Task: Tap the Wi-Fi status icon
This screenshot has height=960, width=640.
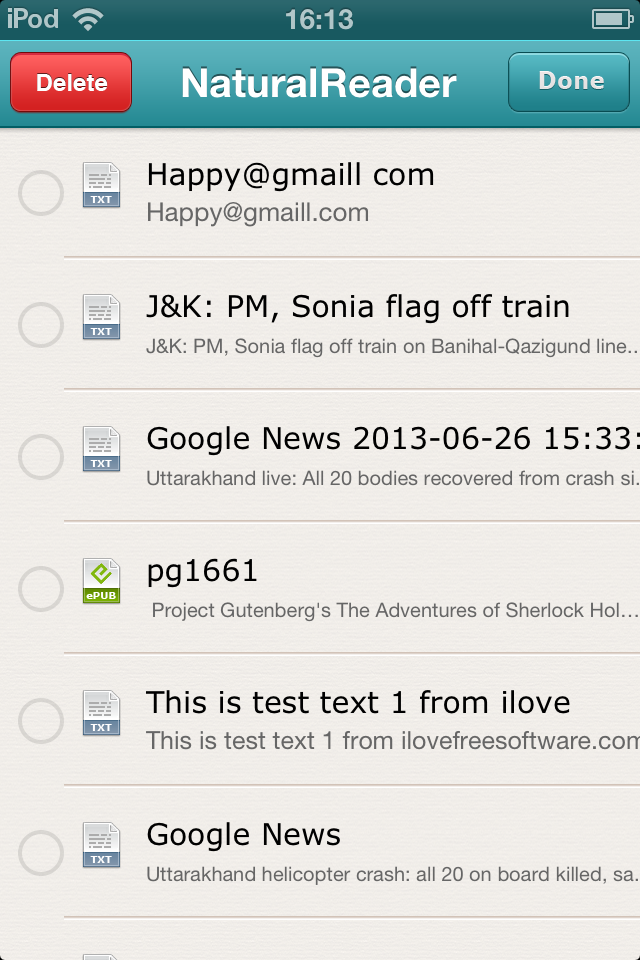Action: click(89, 20)
